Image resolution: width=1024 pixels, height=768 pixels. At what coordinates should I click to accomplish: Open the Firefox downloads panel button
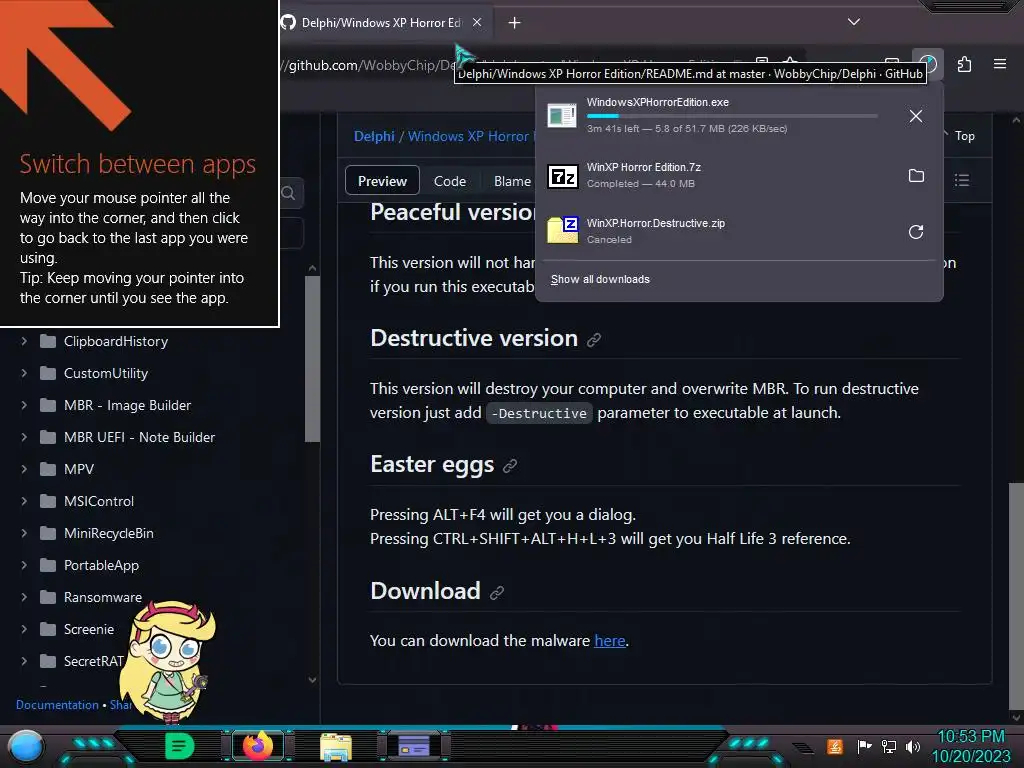tap(927, 64)
